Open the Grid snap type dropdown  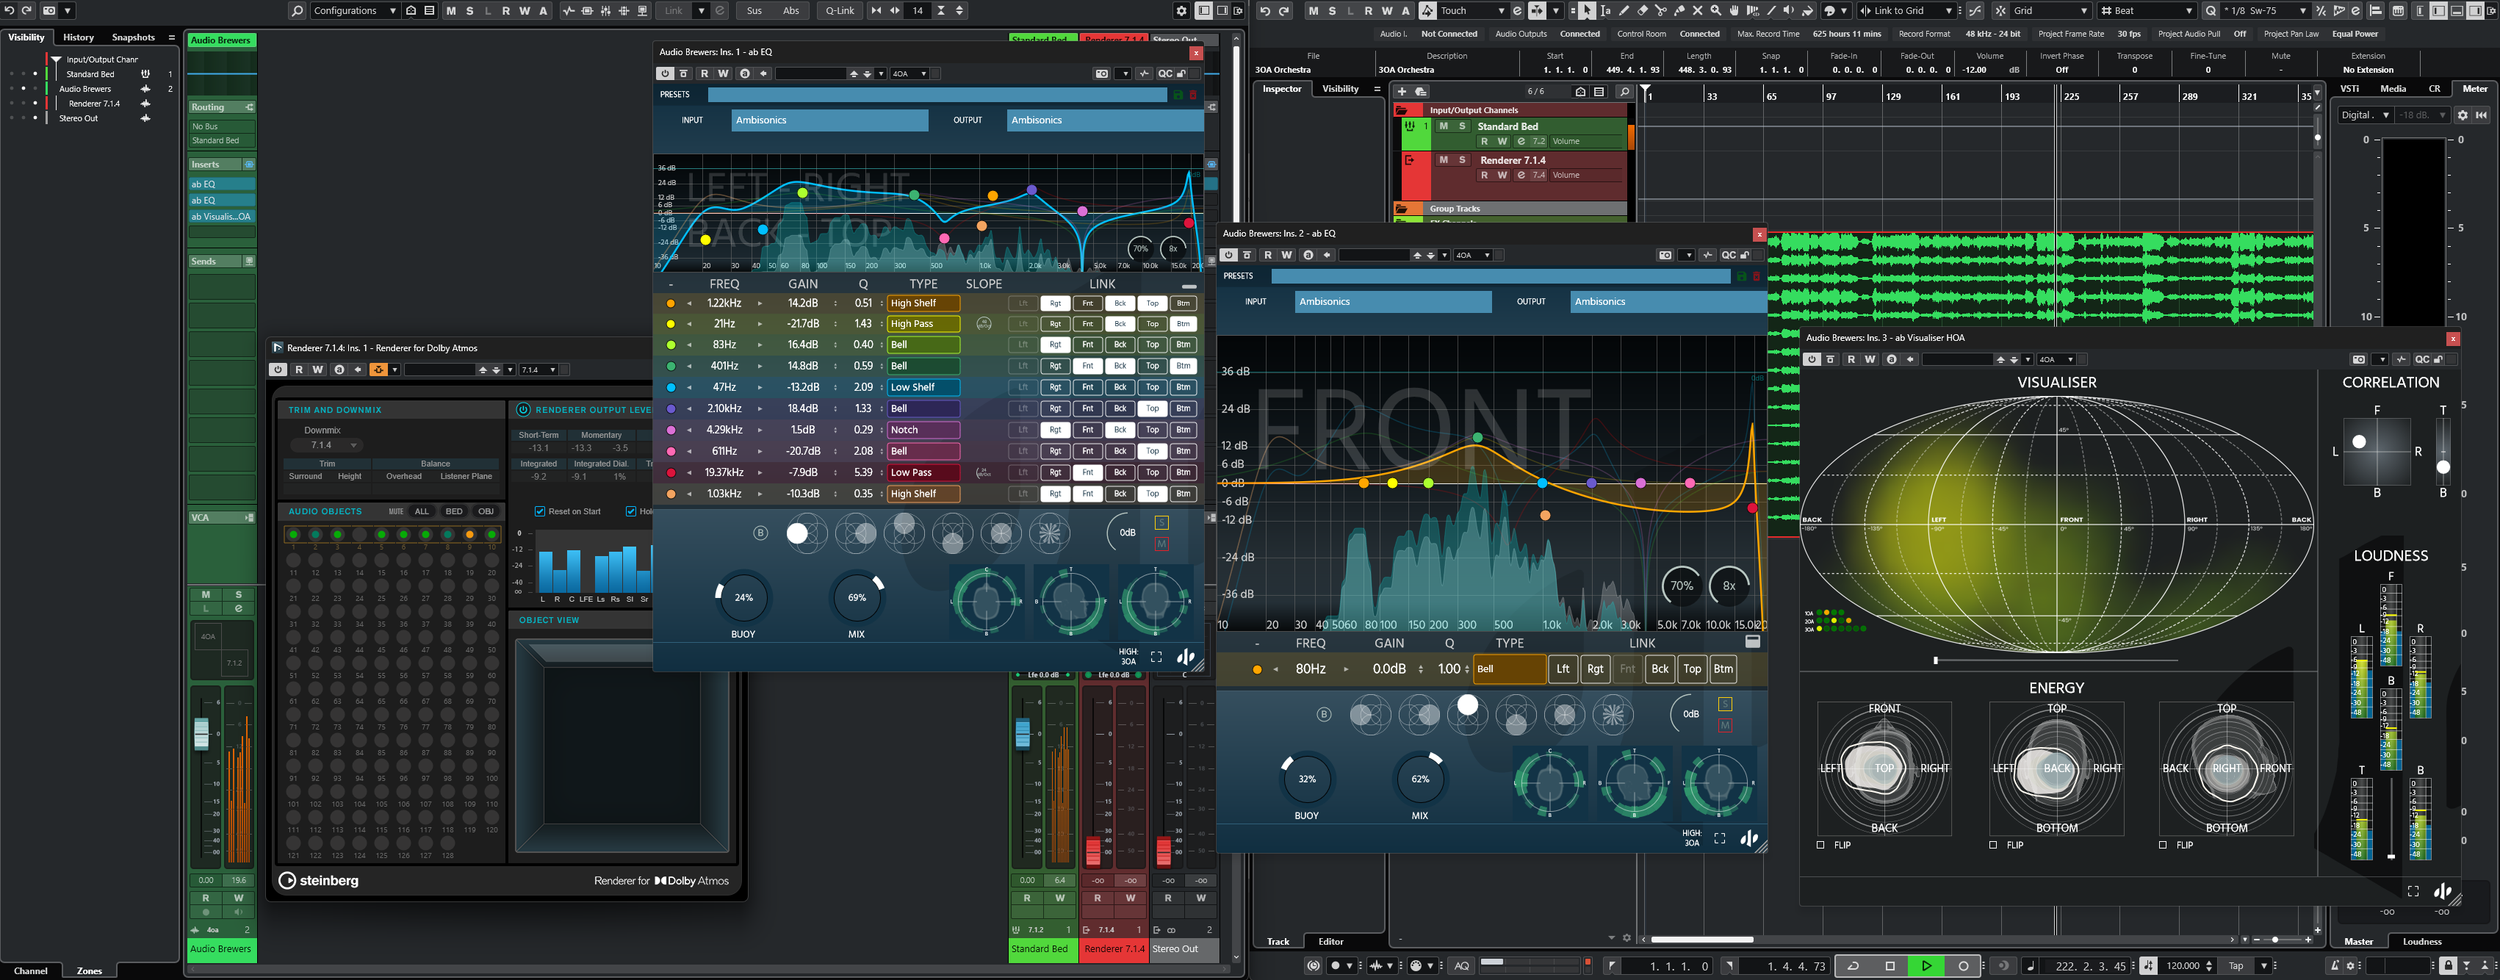2050,10
